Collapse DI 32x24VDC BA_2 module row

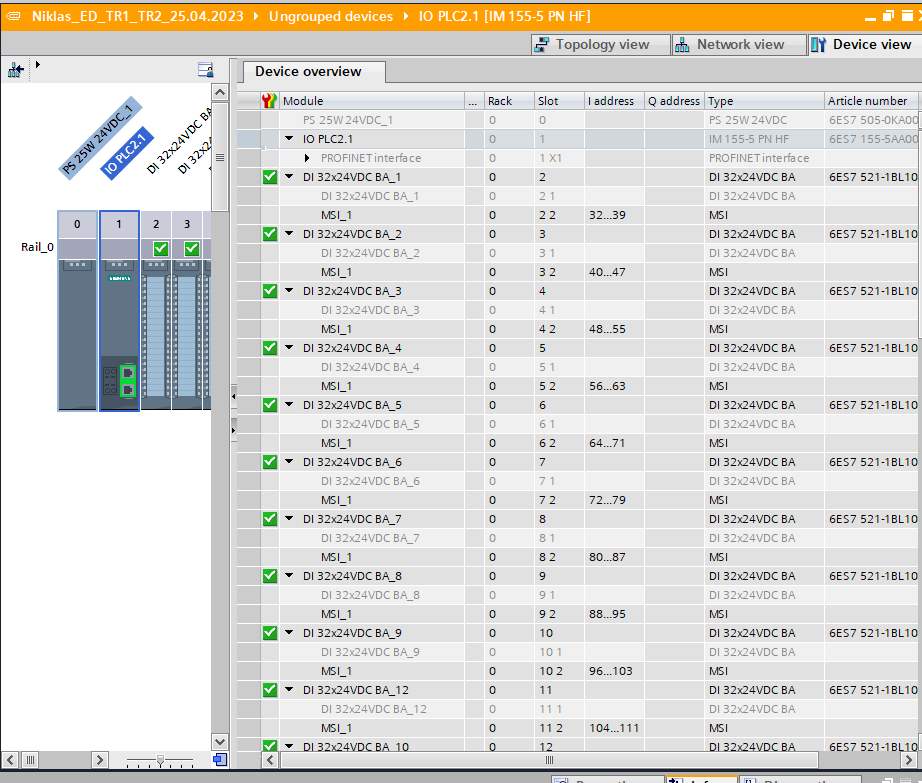tap(289, 233)
